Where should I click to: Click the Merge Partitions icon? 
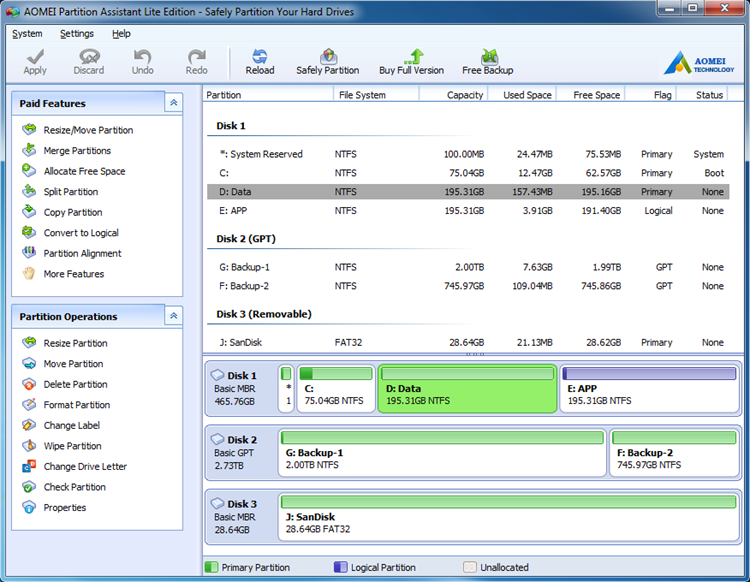[x=29, y=150]
